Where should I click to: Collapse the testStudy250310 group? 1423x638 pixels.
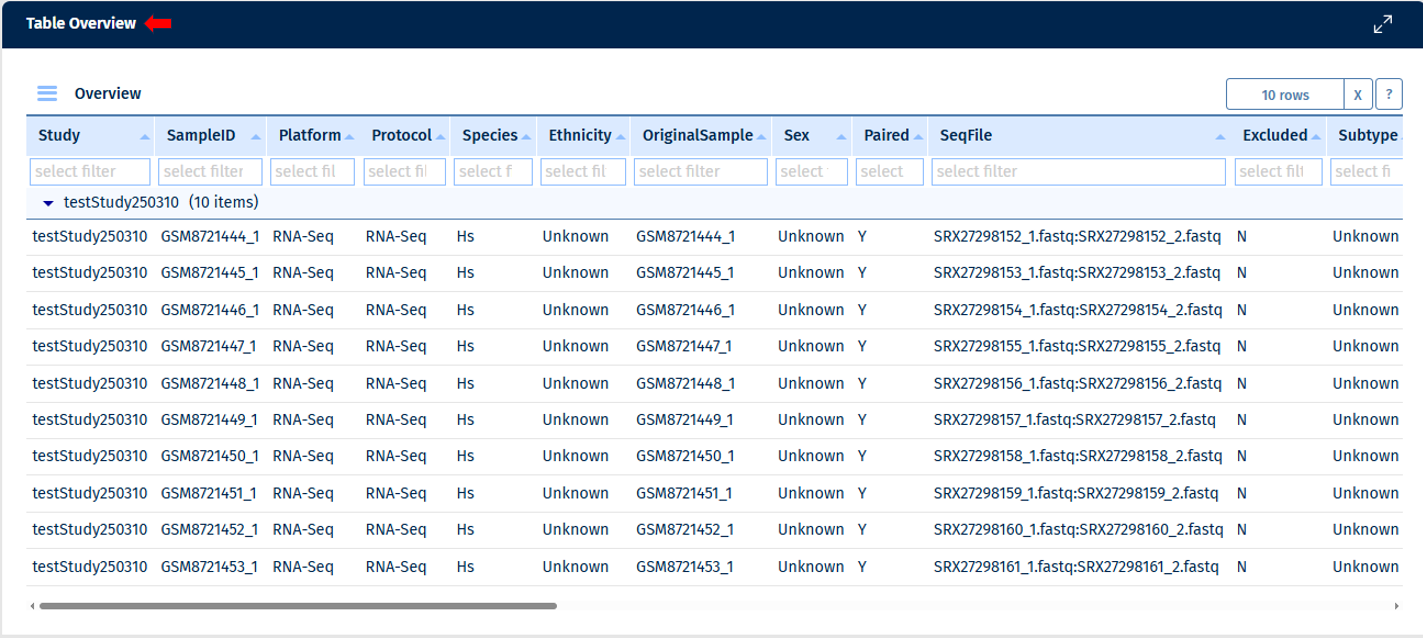pos(48,203)
